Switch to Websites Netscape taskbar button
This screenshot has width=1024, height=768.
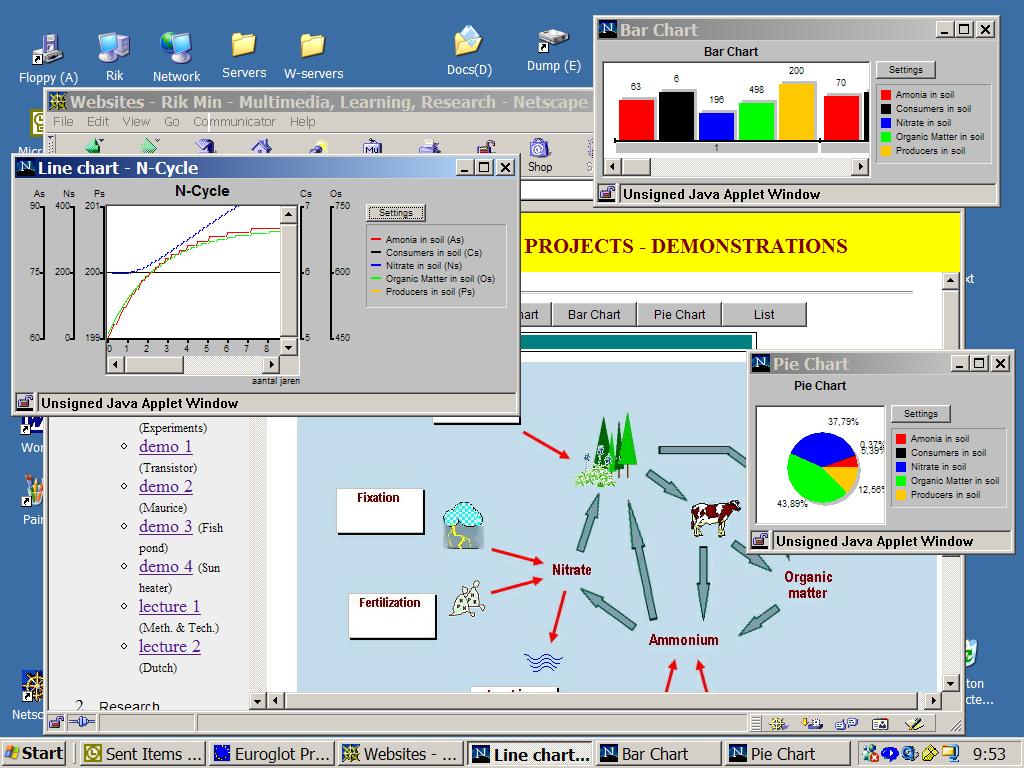pyautogui.click(x=400, y=754)
